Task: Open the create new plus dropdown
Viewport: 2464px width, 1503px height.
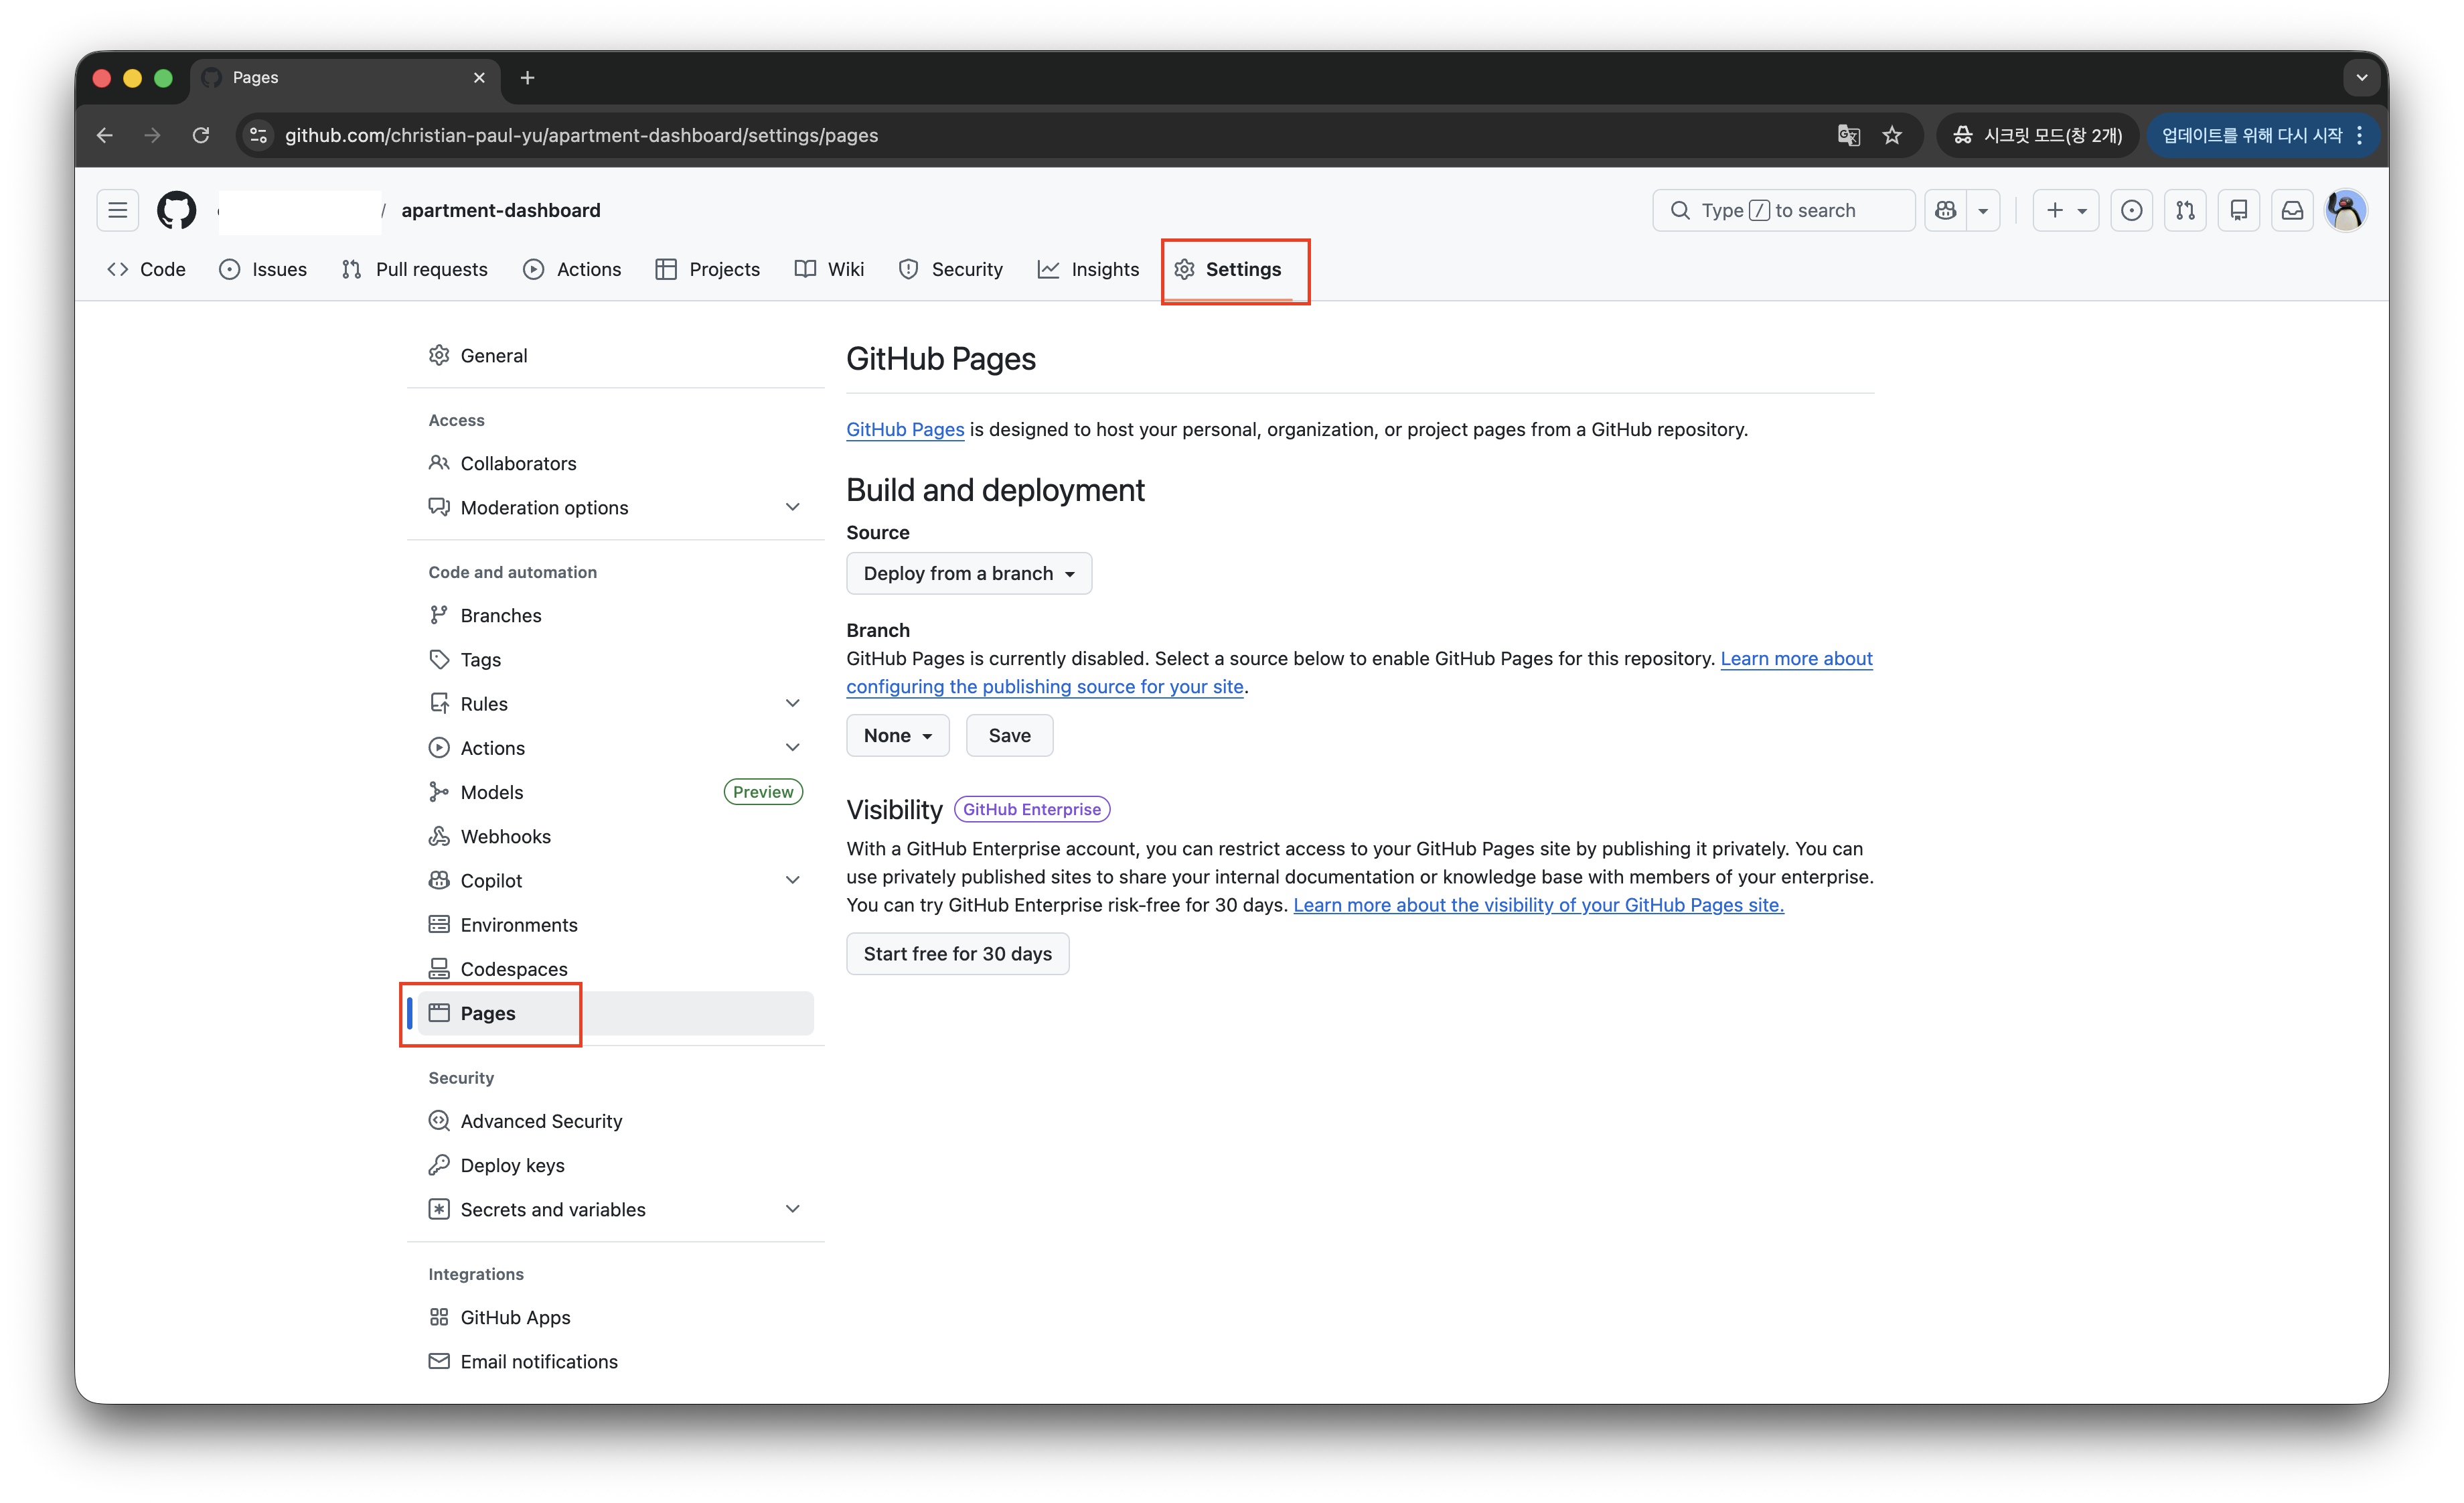Action: point(2065,210)
